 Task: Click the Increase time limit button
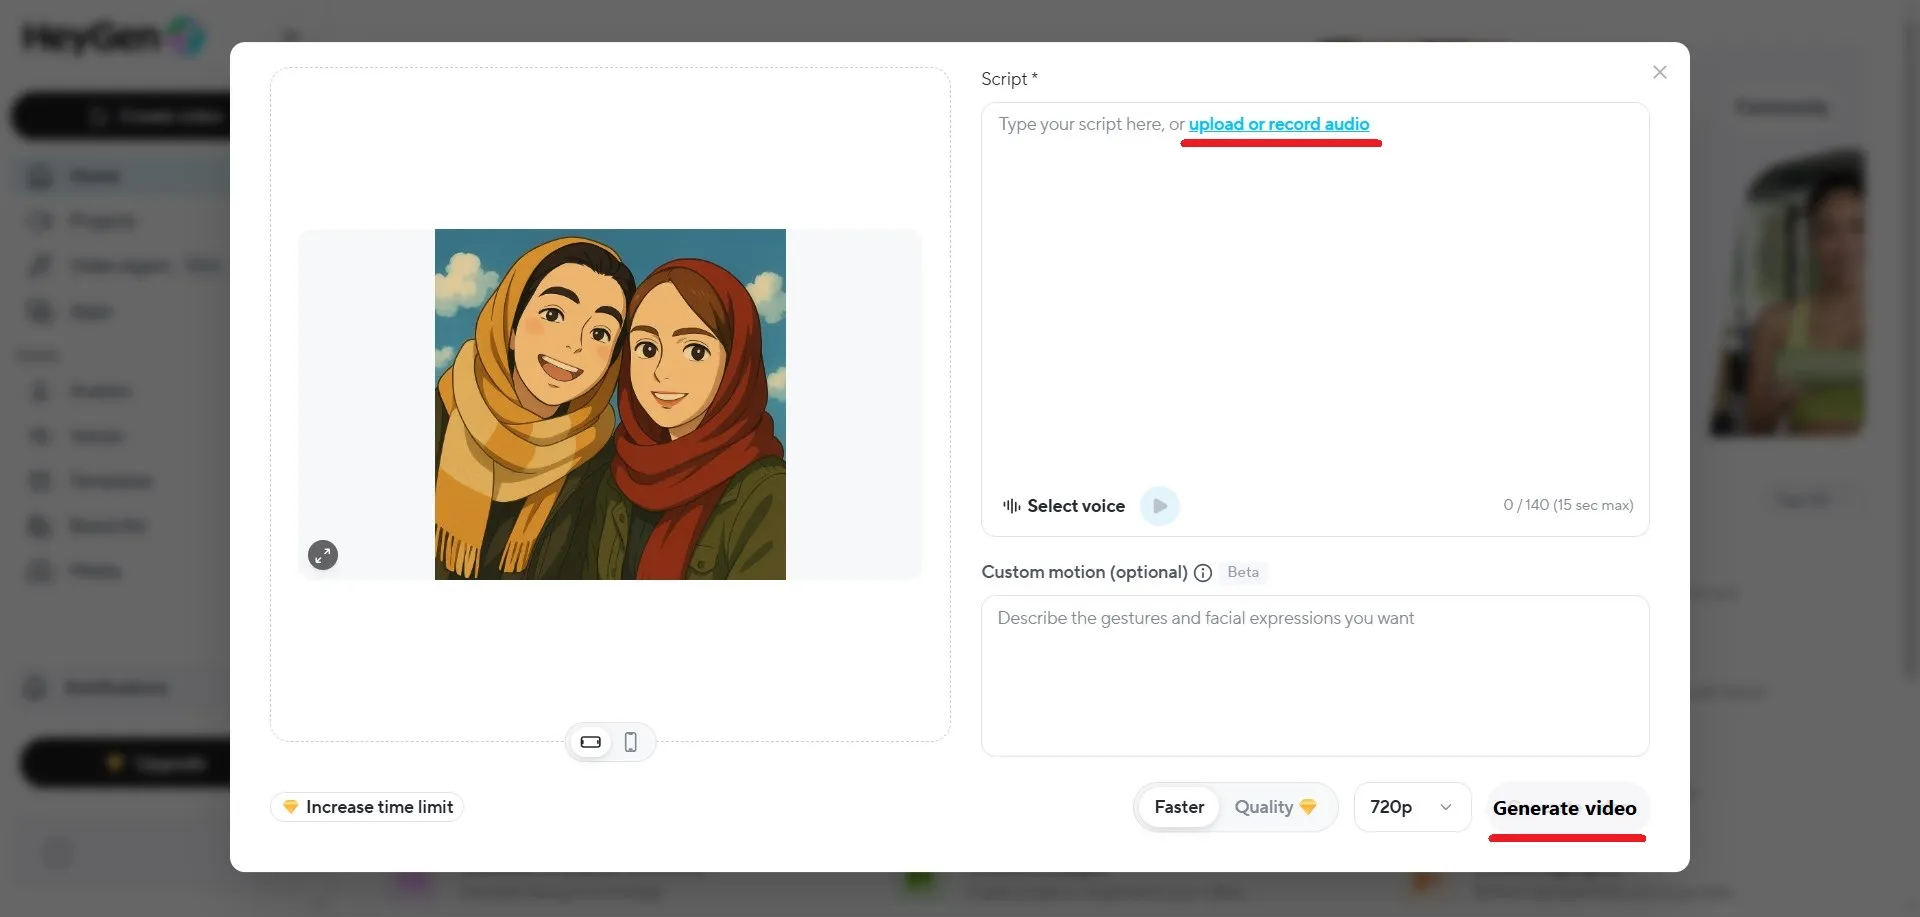[366, 806]
